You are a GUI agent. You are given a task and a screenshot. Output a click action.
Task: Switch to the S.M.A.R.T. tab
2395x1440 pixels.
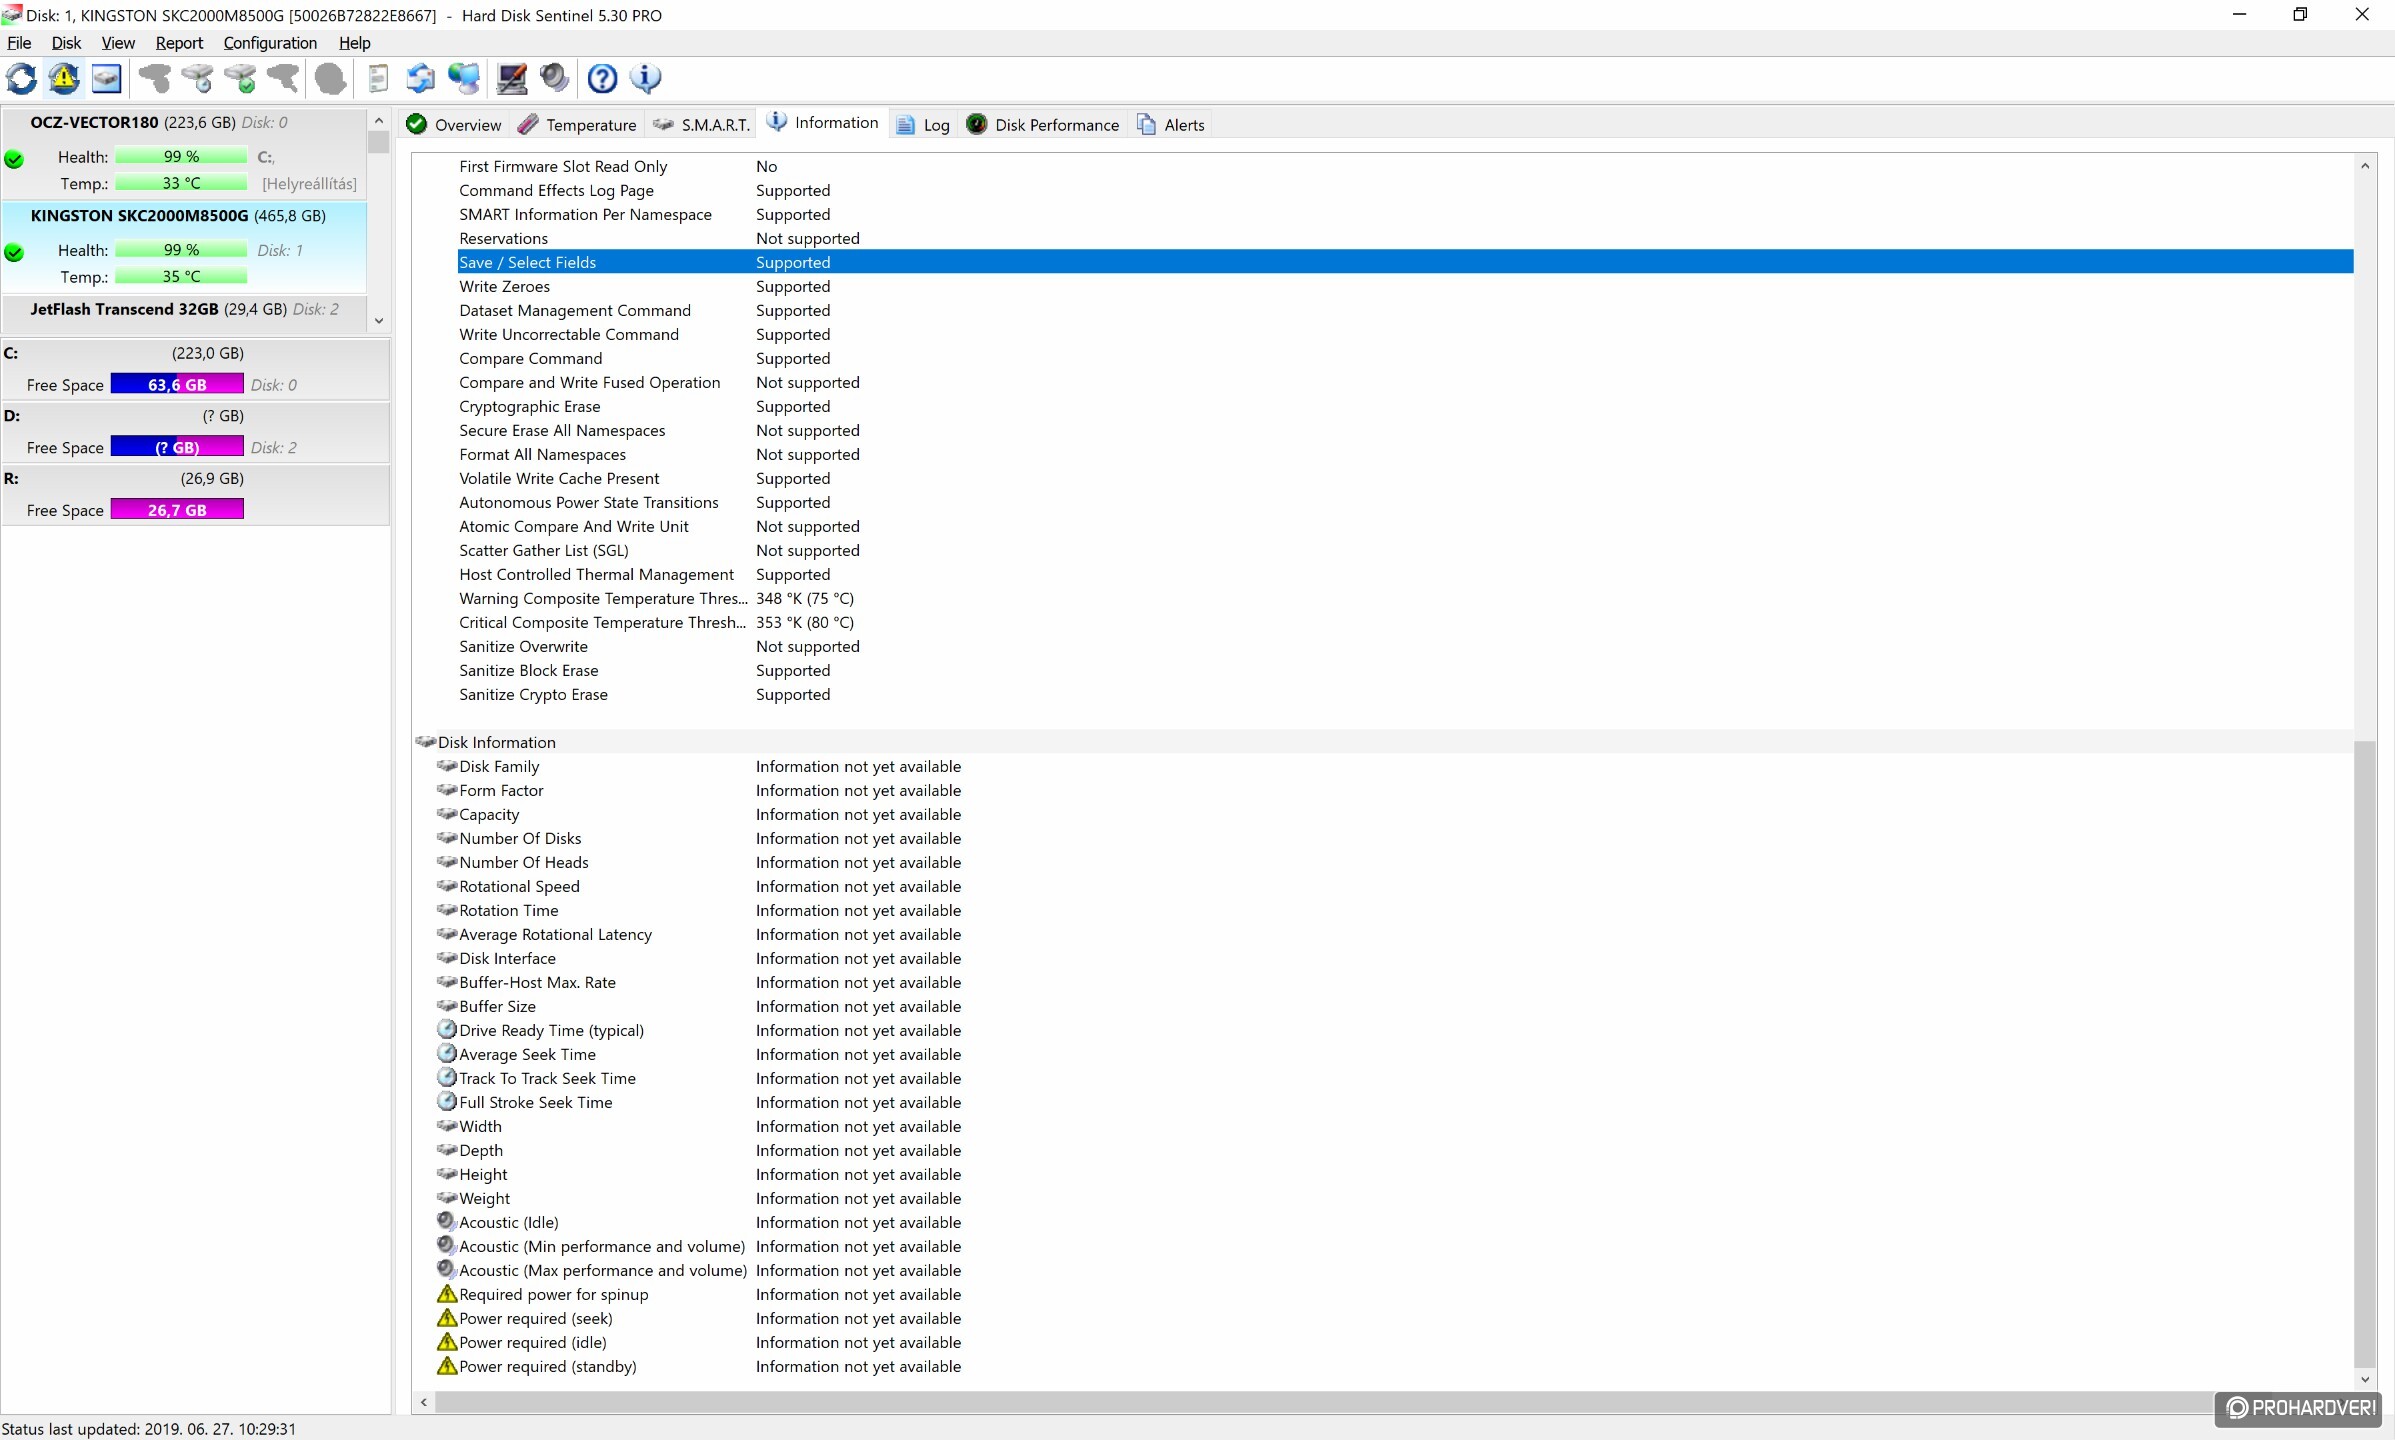(x=701, y=125)
